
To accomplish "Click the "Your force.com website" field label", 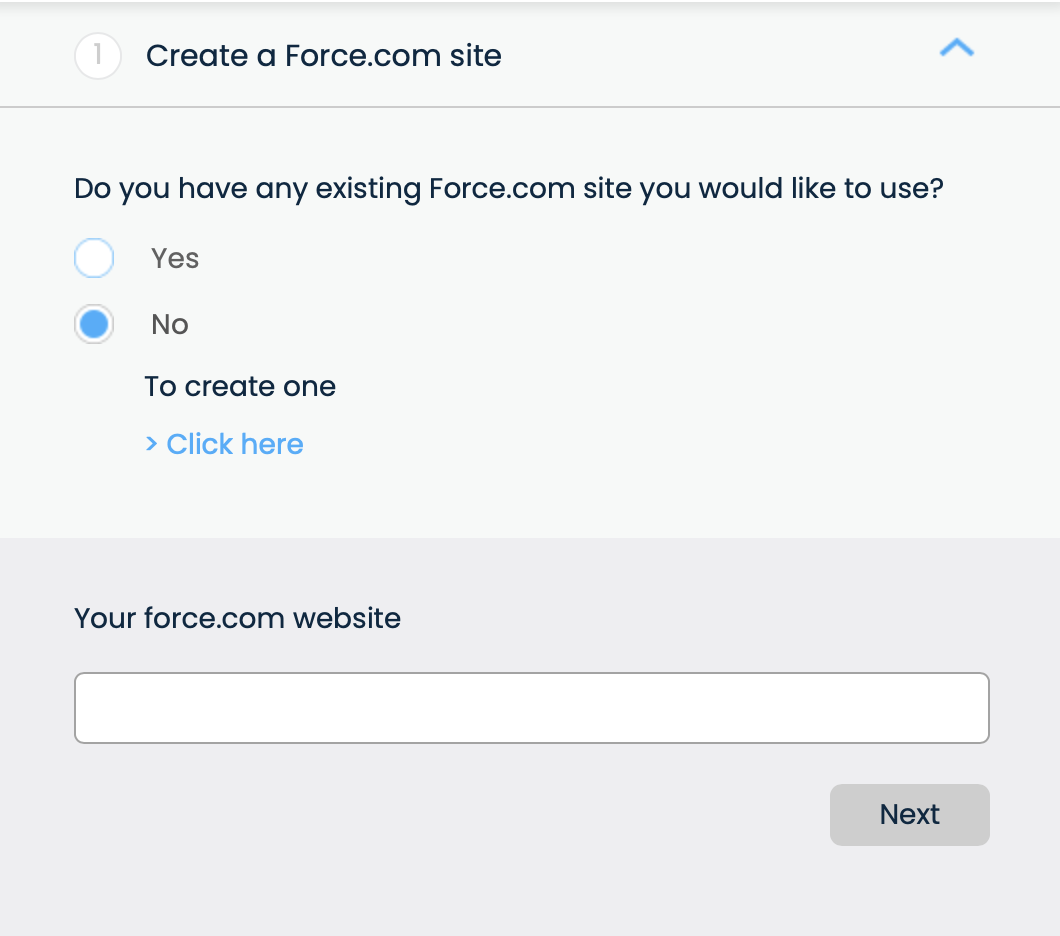I will click(x=238, y=618).
